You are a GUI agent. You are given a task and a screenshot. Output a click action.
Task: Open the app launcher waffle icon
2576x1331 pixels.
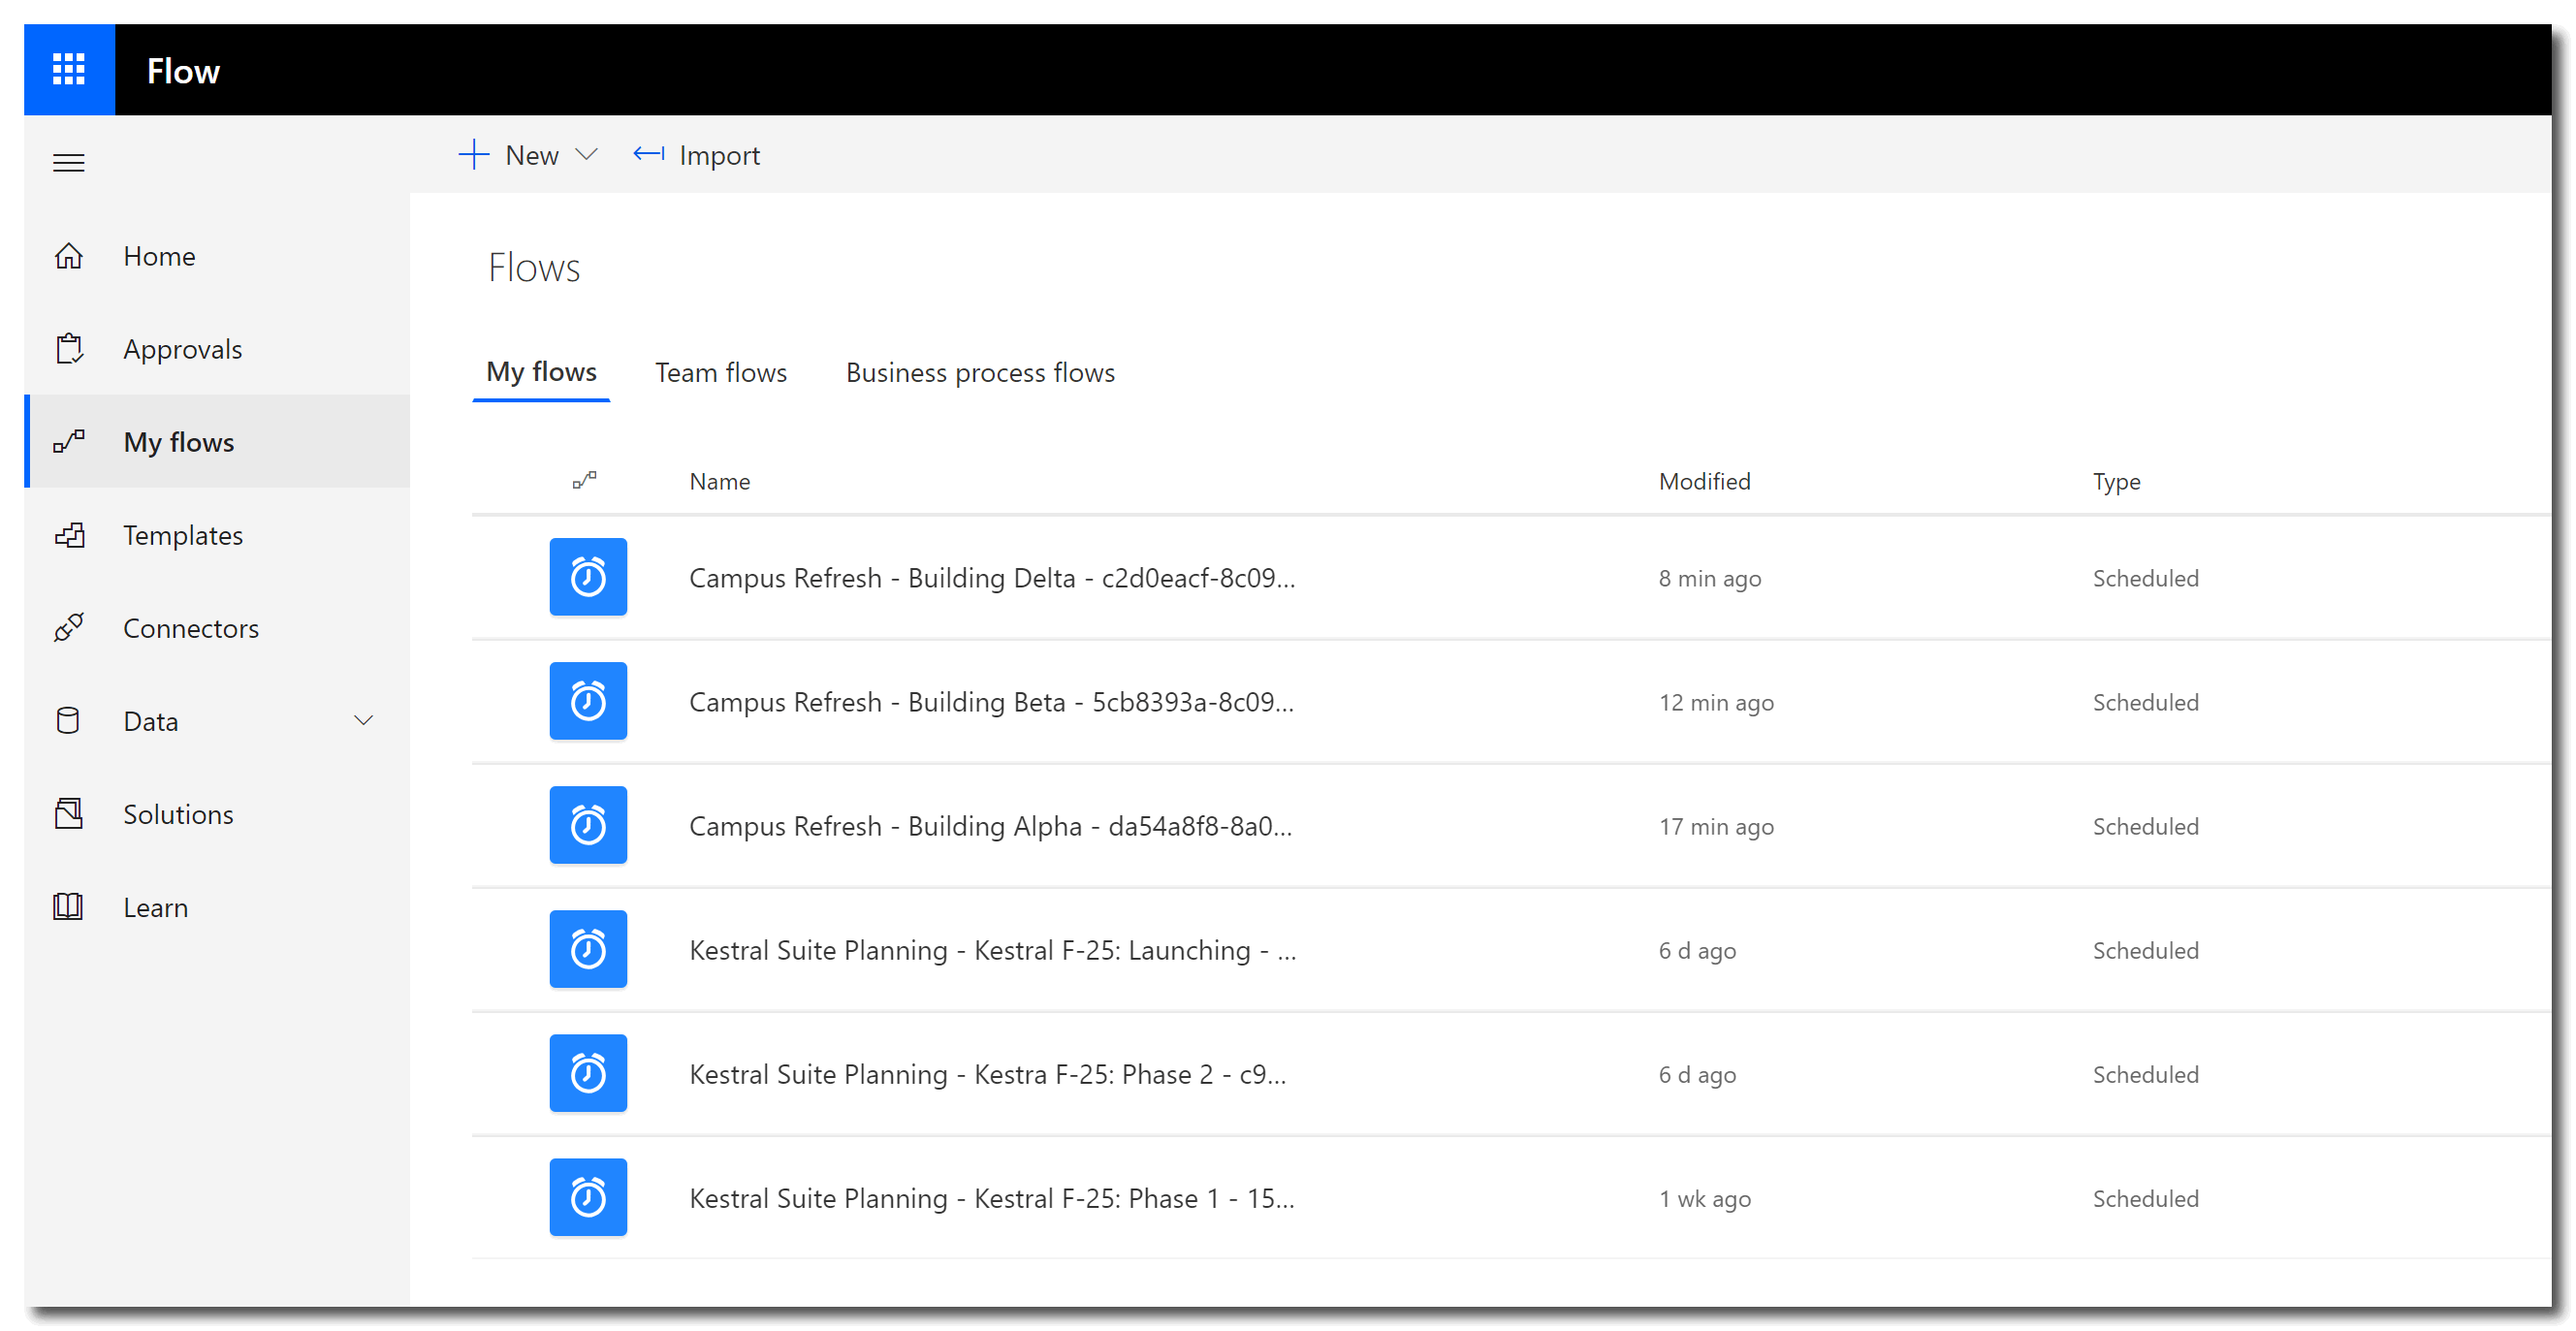pyautogui.click(x=69, y=70)
